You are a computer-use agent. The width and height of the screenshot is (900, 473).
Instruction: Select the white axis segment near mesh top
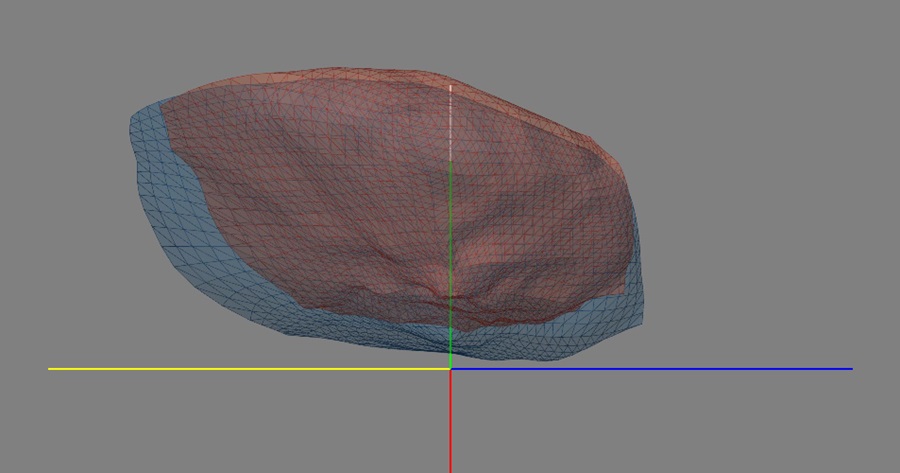pyautogui.click(x=451, y=122)
